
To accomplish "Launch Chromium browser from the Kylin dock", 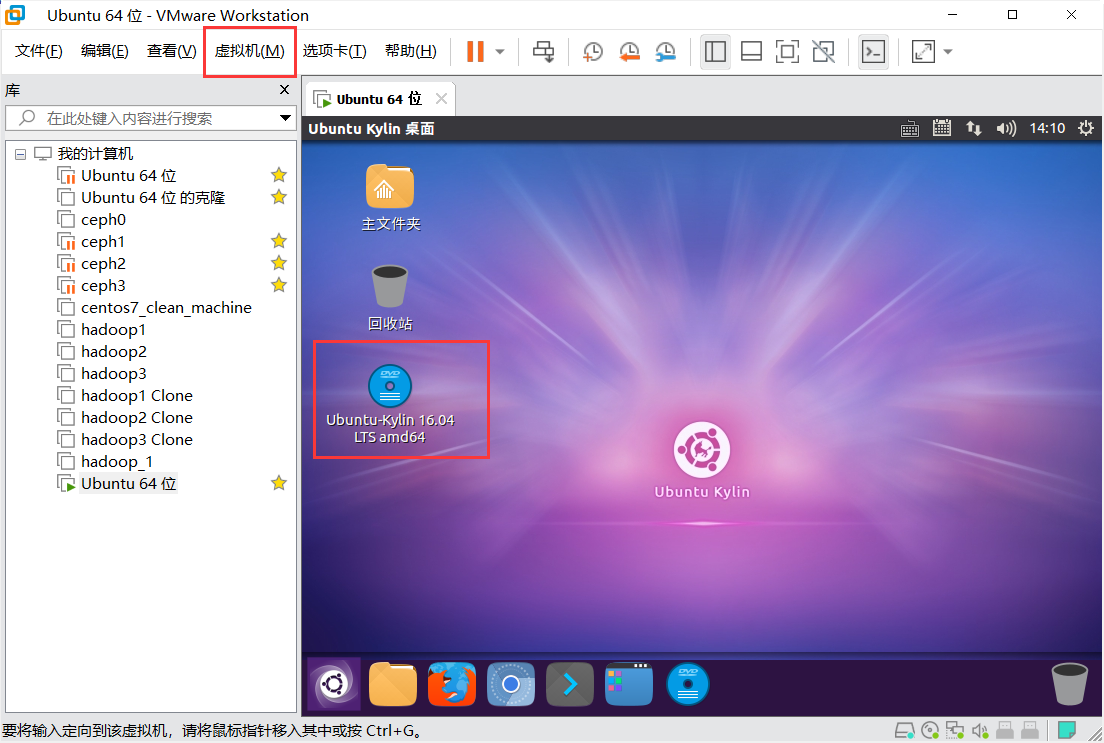I will [511, 683].
